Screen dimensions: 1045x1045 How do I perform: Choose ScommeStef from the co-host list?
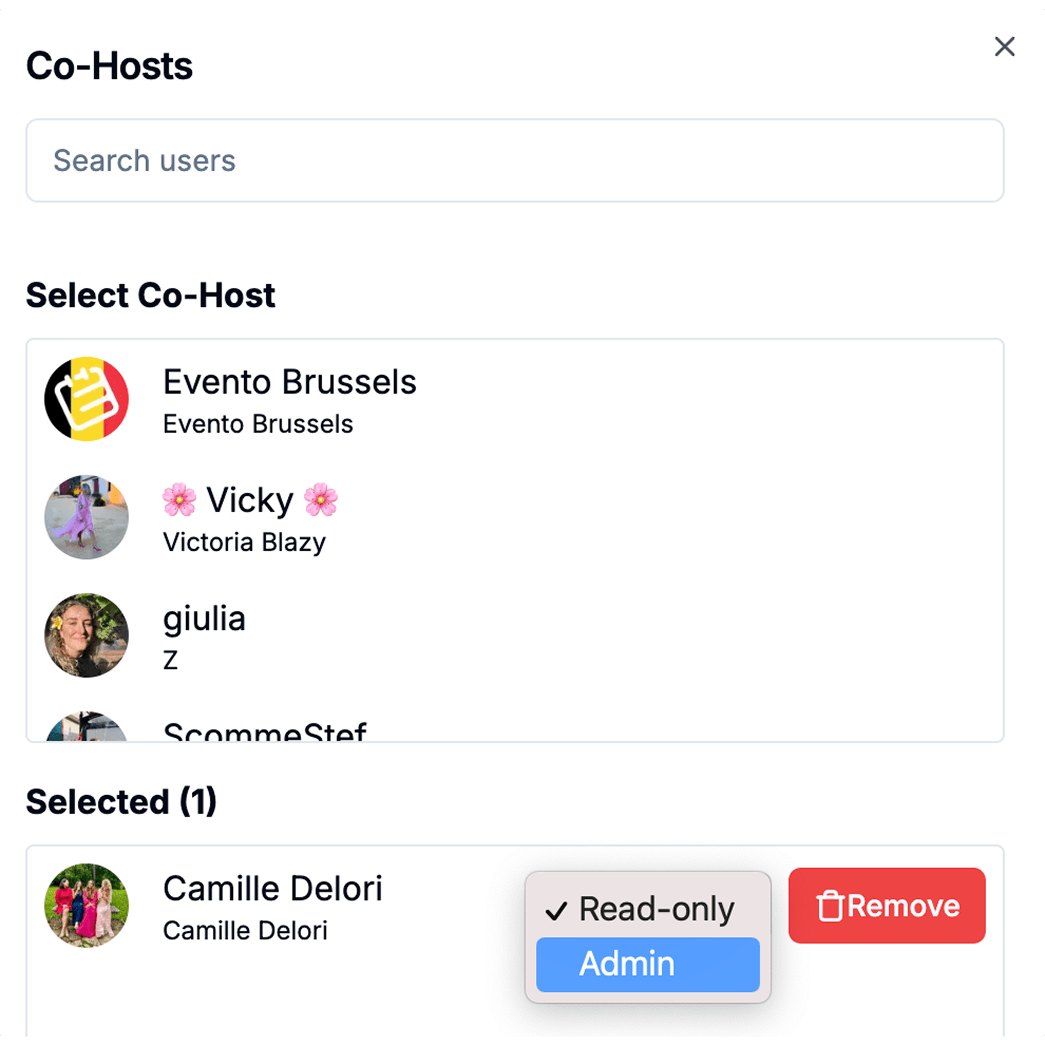pyautogui.click(x=265, y=732)
